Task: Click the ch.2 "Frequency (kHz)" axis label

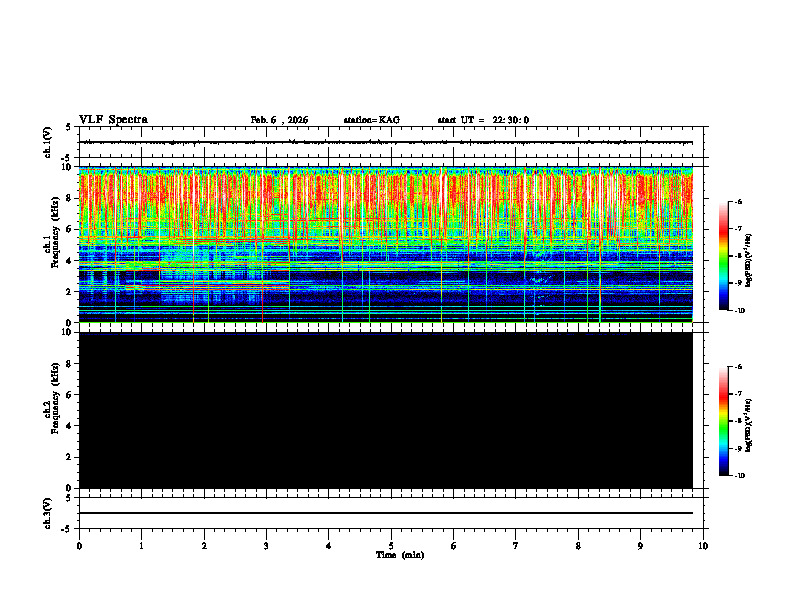Action: click(55, 398)
